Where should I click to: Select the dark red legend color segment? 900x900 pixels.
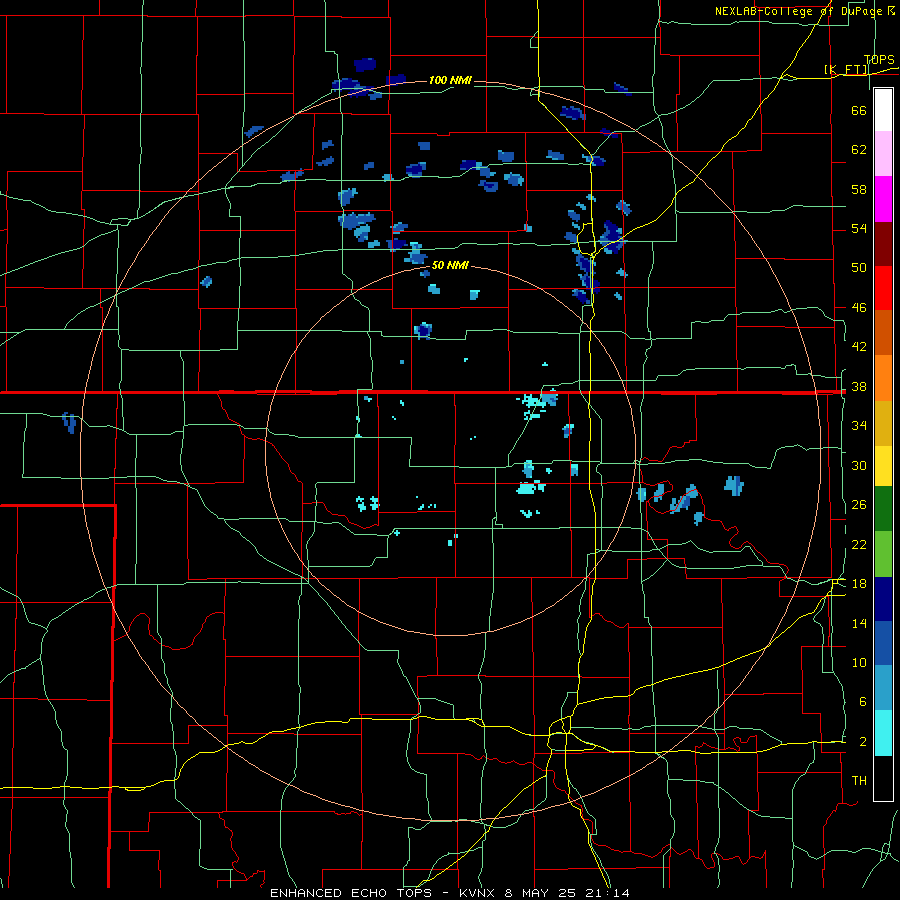point(883,243)
